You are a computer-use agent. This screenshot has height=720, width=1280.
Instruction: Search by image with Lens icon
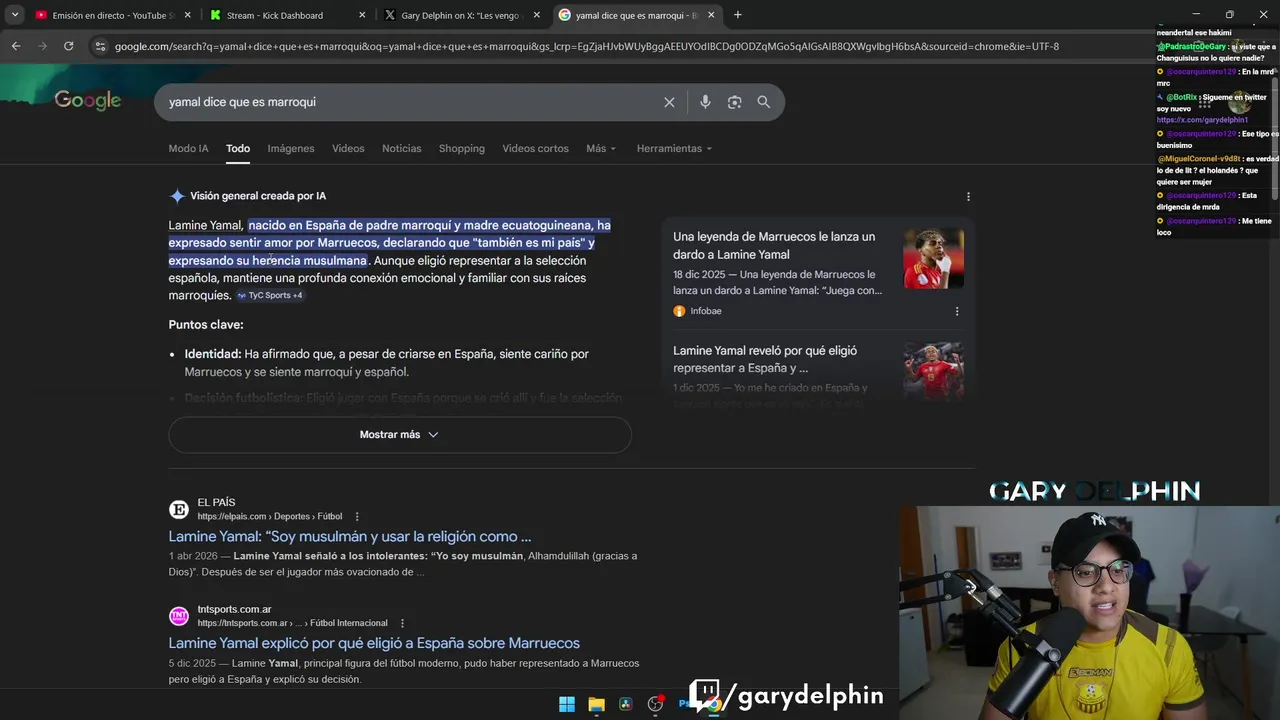pos(734,102)
